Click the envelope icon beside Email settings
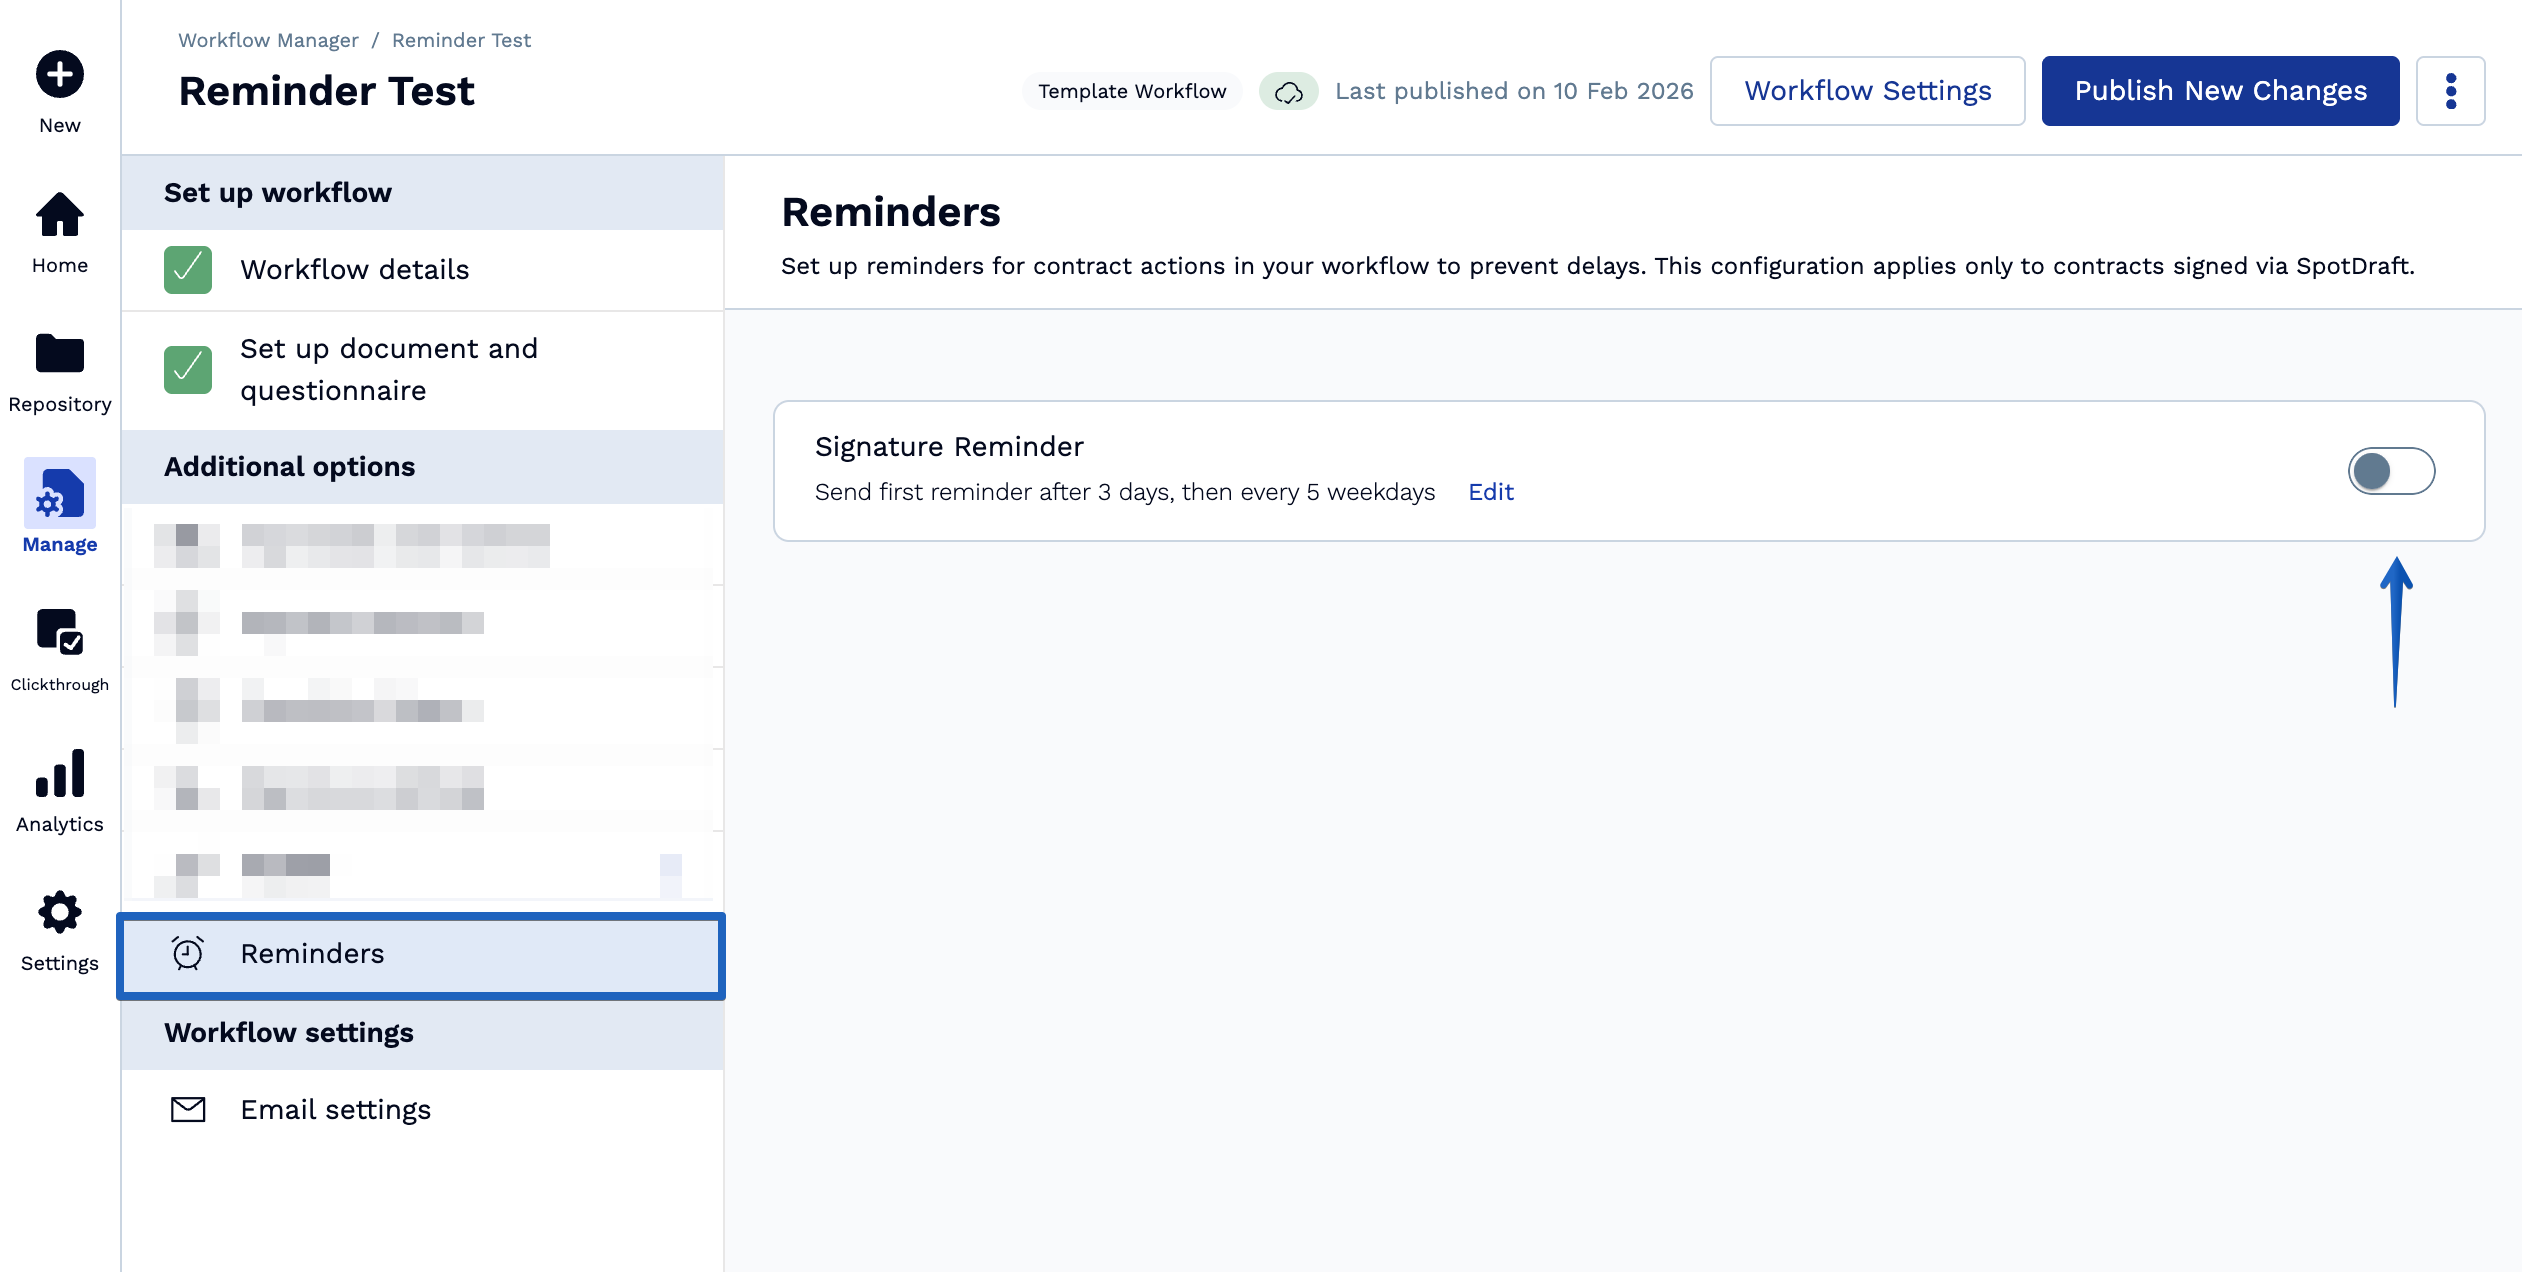The width and height of the screenshot is (2522, 1272). pos(186,1110)
